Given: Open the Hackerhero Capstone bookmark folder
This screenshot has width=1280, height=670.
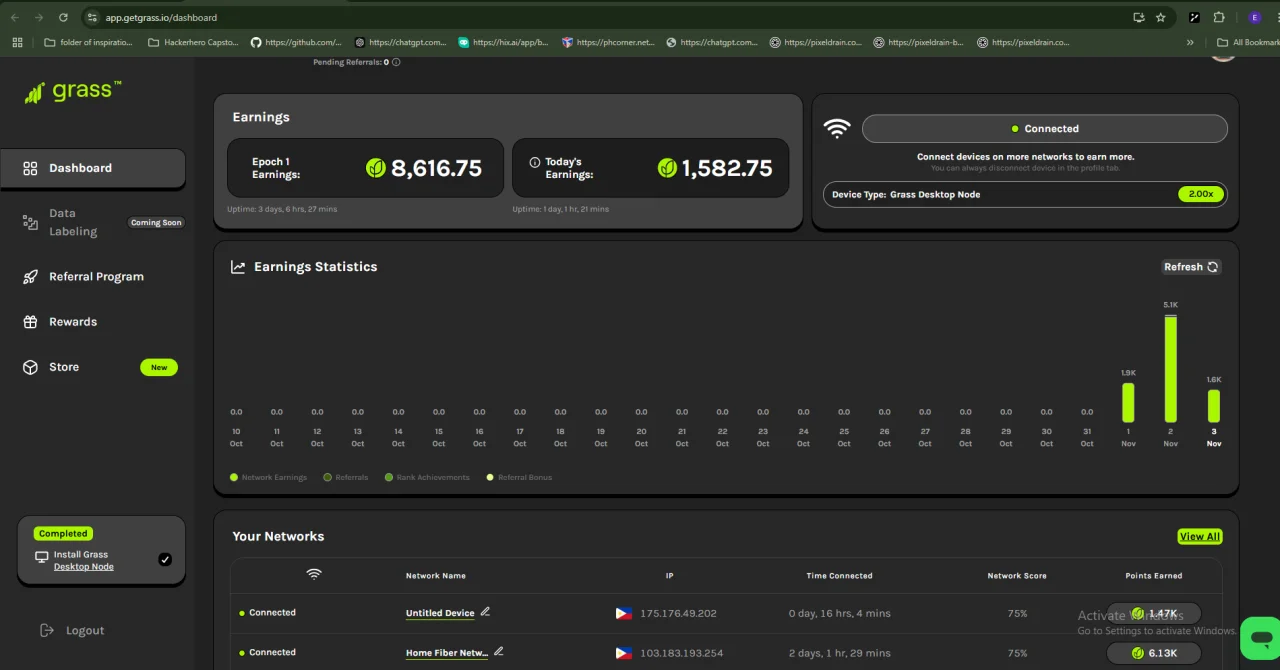Looking at the screenshot, I should (x=193, y=42).
